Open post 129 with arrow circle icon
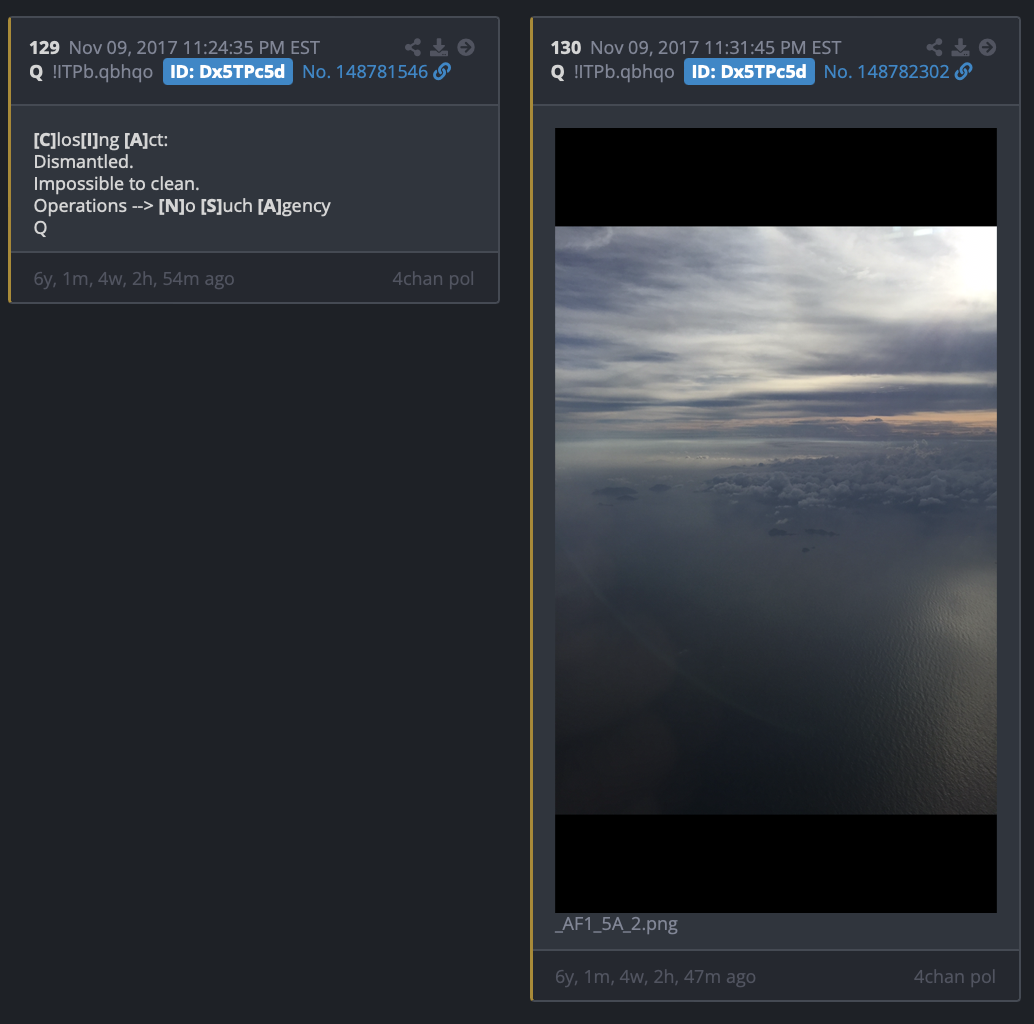1034x1024 pixels. 466,47
